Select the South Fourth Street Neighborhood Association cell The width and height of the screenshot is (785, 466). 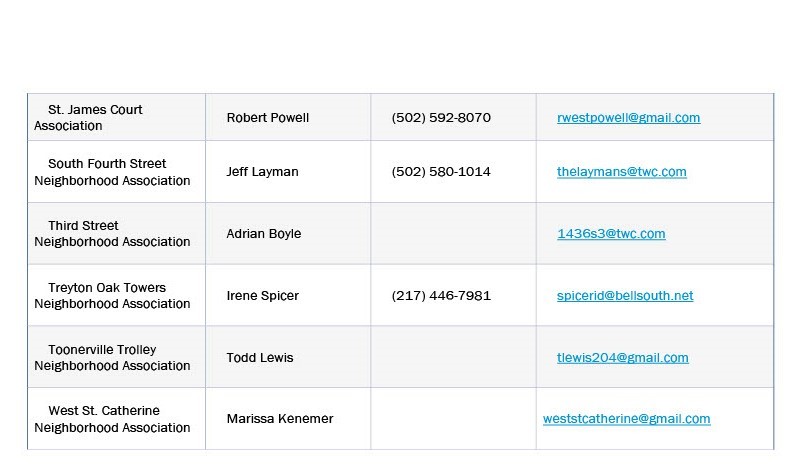tap(111, 172)
